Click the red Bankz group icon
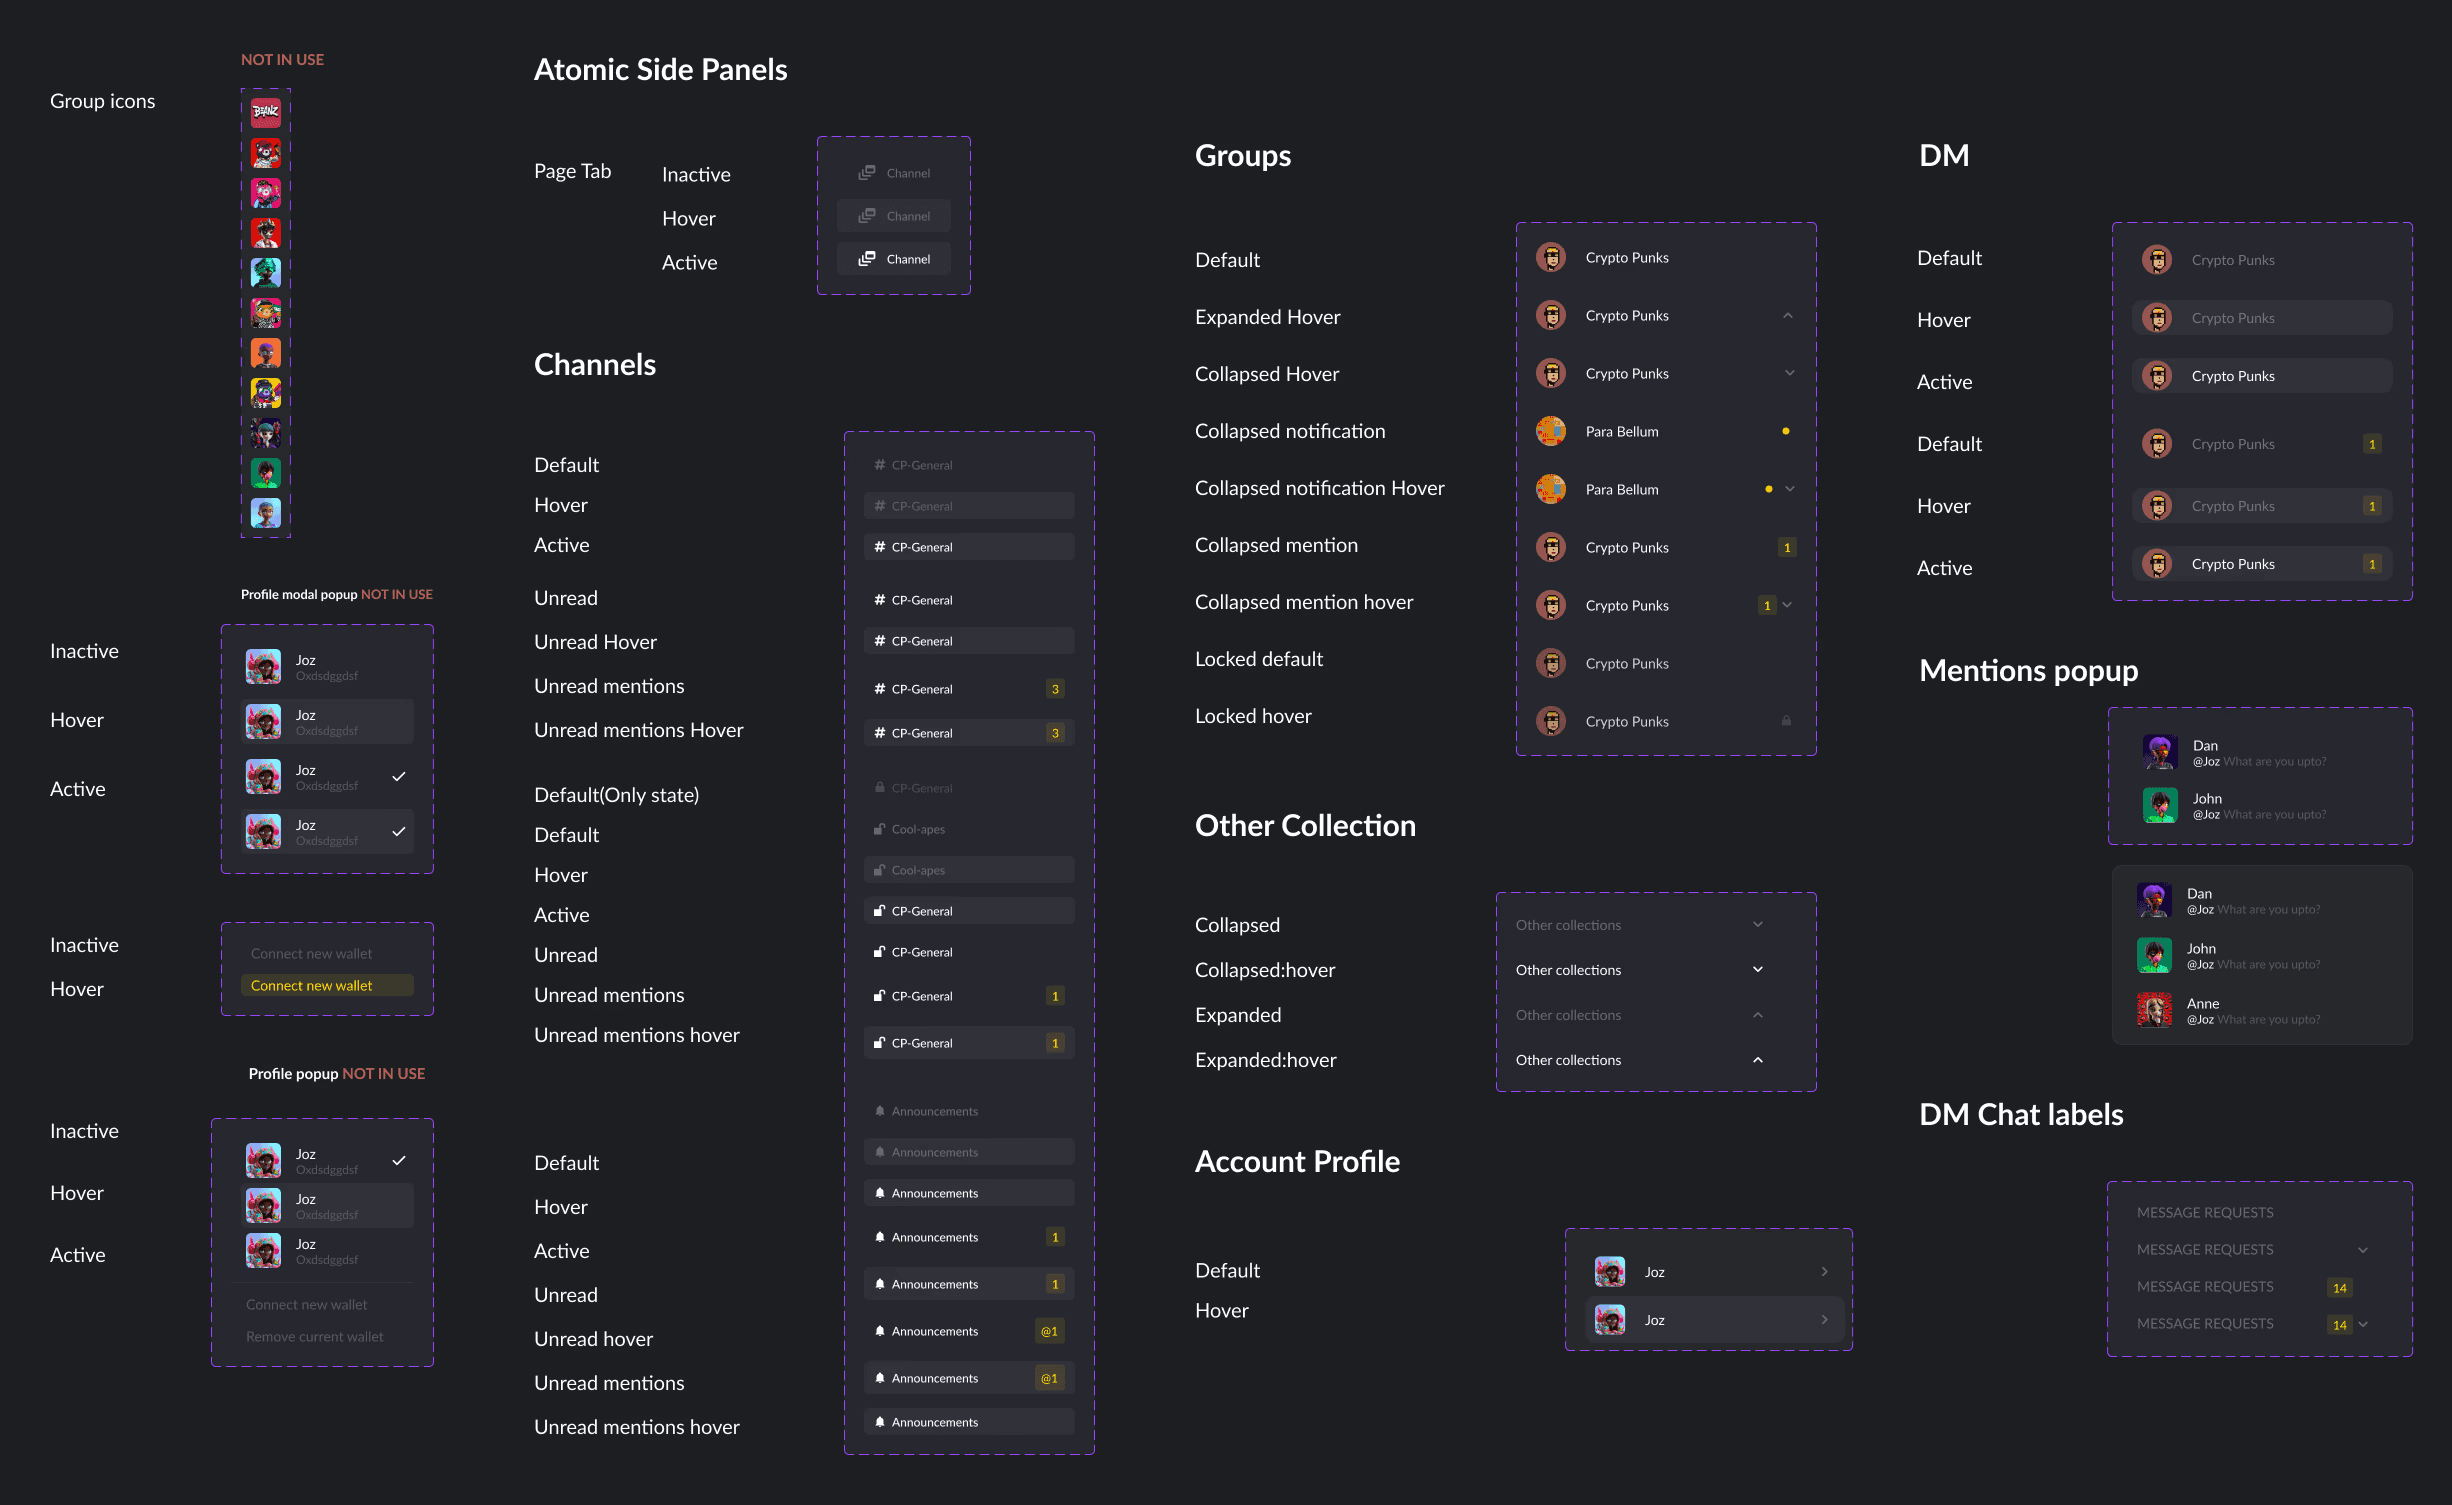 (265, 112)
